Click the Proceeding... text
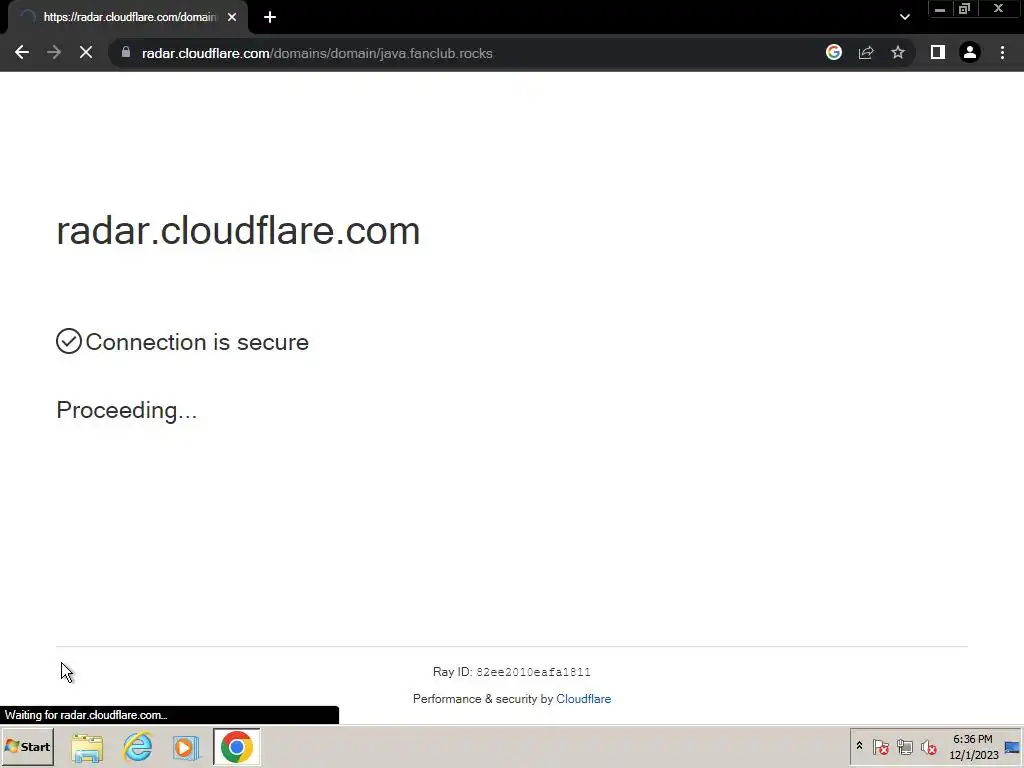Image resolution: width=1024 pixels, height=768 pixels. (127, 410)
